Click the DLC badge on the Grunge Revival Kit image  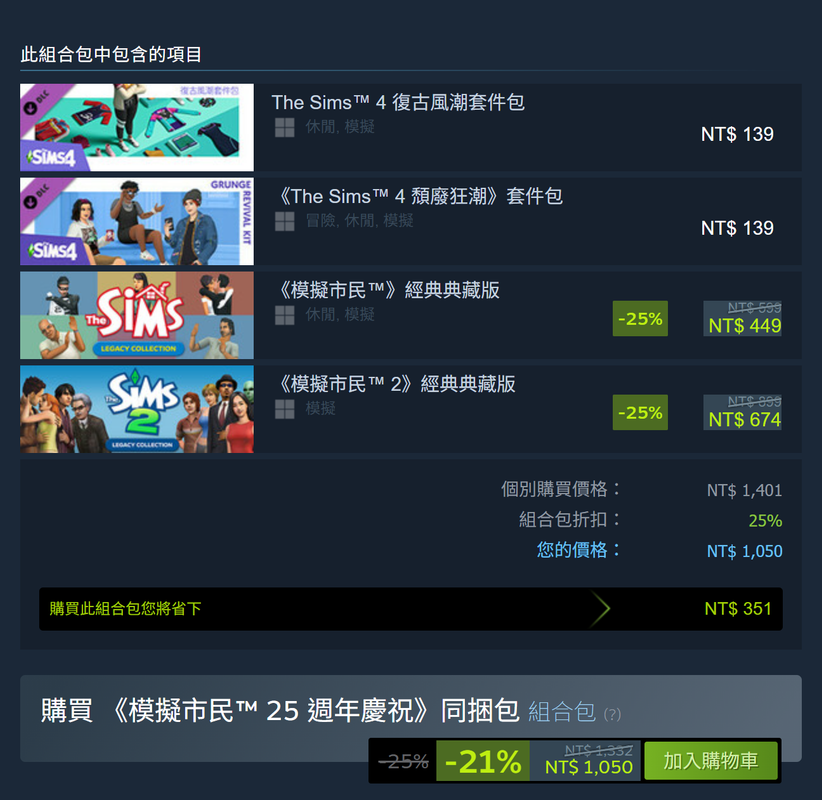pos(38,196)
